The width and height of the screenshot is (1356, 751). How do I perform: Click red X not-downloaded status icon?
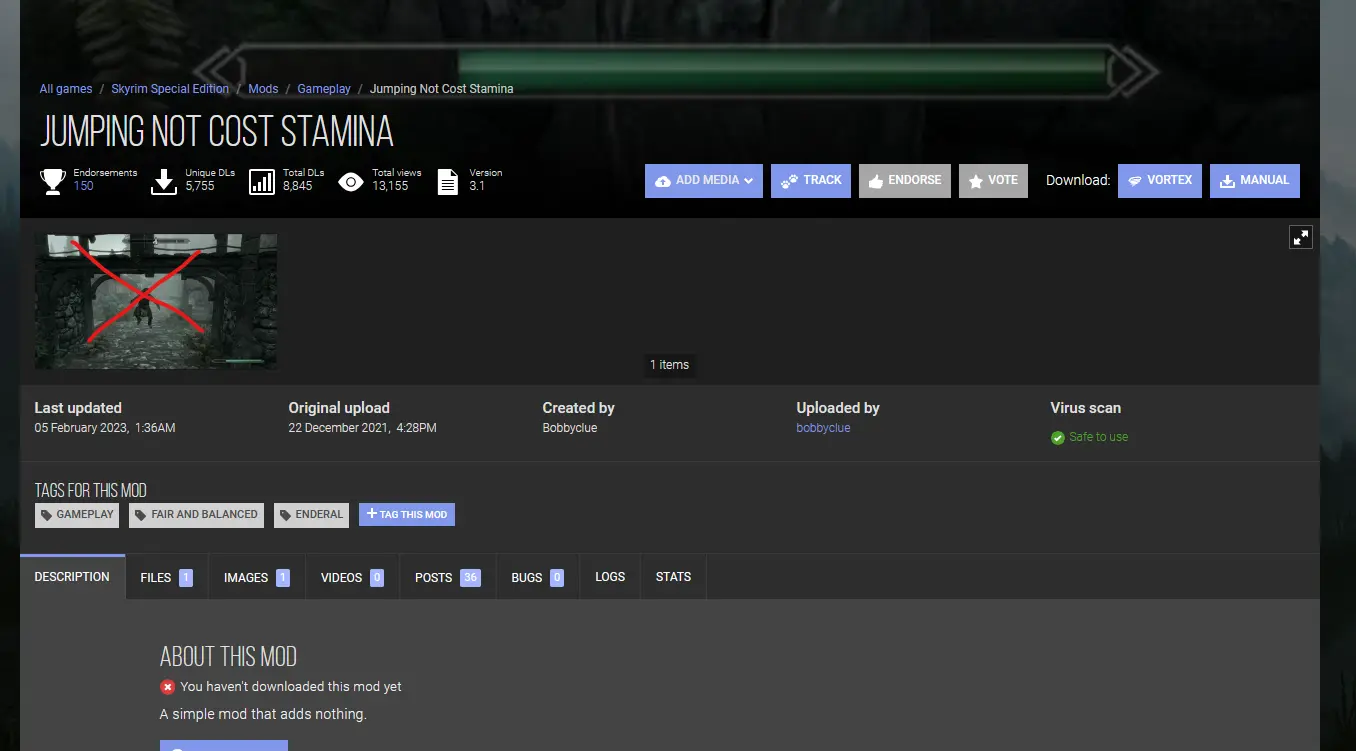[167, 687]
